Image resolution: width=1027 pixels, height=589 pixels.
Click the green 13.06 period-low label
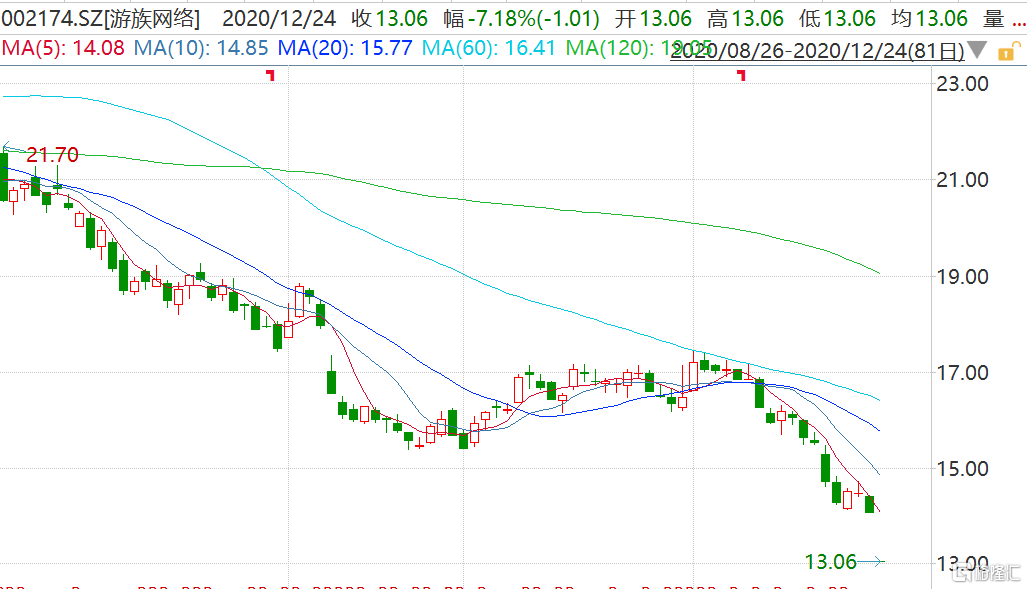click(831, 561)
